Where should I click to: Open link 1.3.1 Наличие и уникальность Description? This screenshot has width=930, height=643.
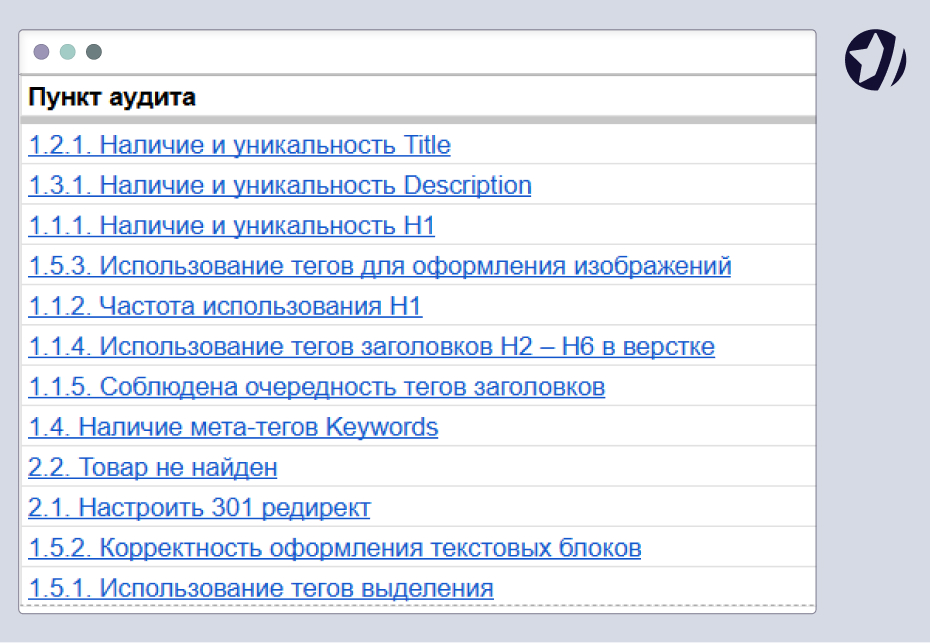pos(279,186)
